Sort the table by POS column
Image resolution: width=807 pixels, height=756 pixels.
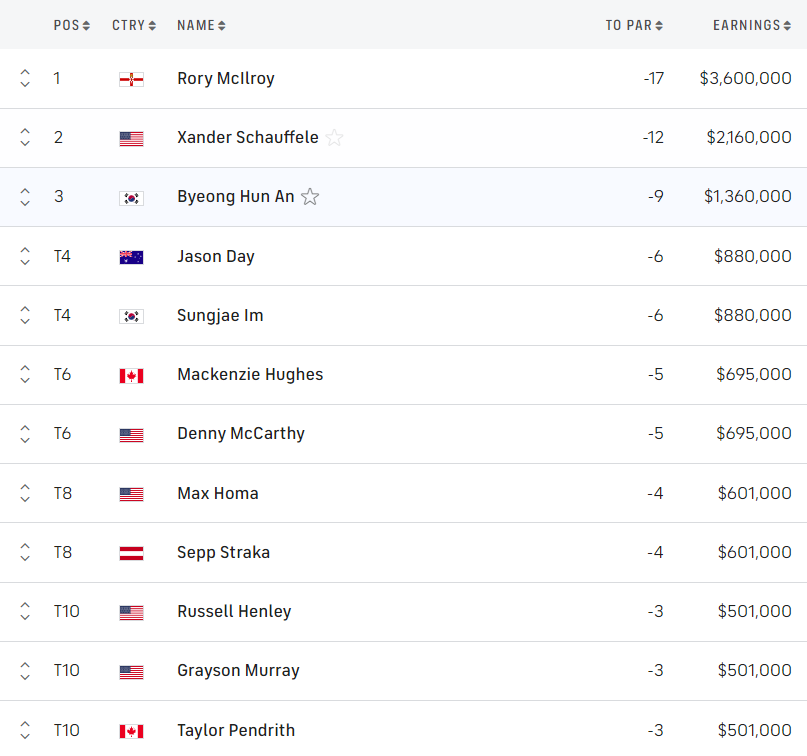[72, 25]
